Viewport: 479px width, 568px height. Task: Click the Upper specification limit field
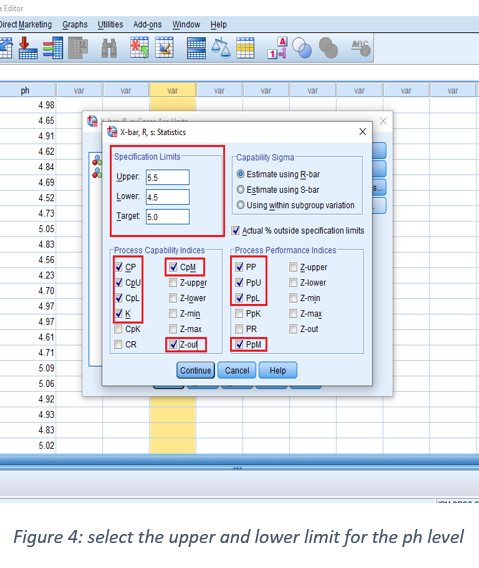coord(168,177)
